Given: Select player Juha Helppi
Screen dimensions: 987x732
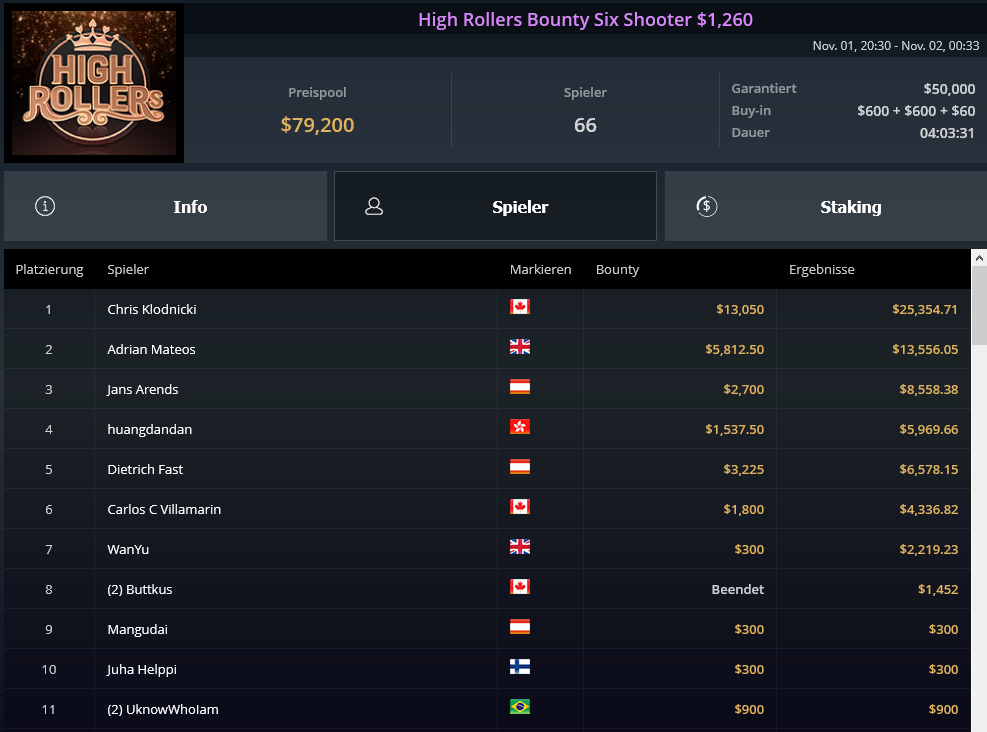Looking at the screenshot, I should tap(142, 669).
